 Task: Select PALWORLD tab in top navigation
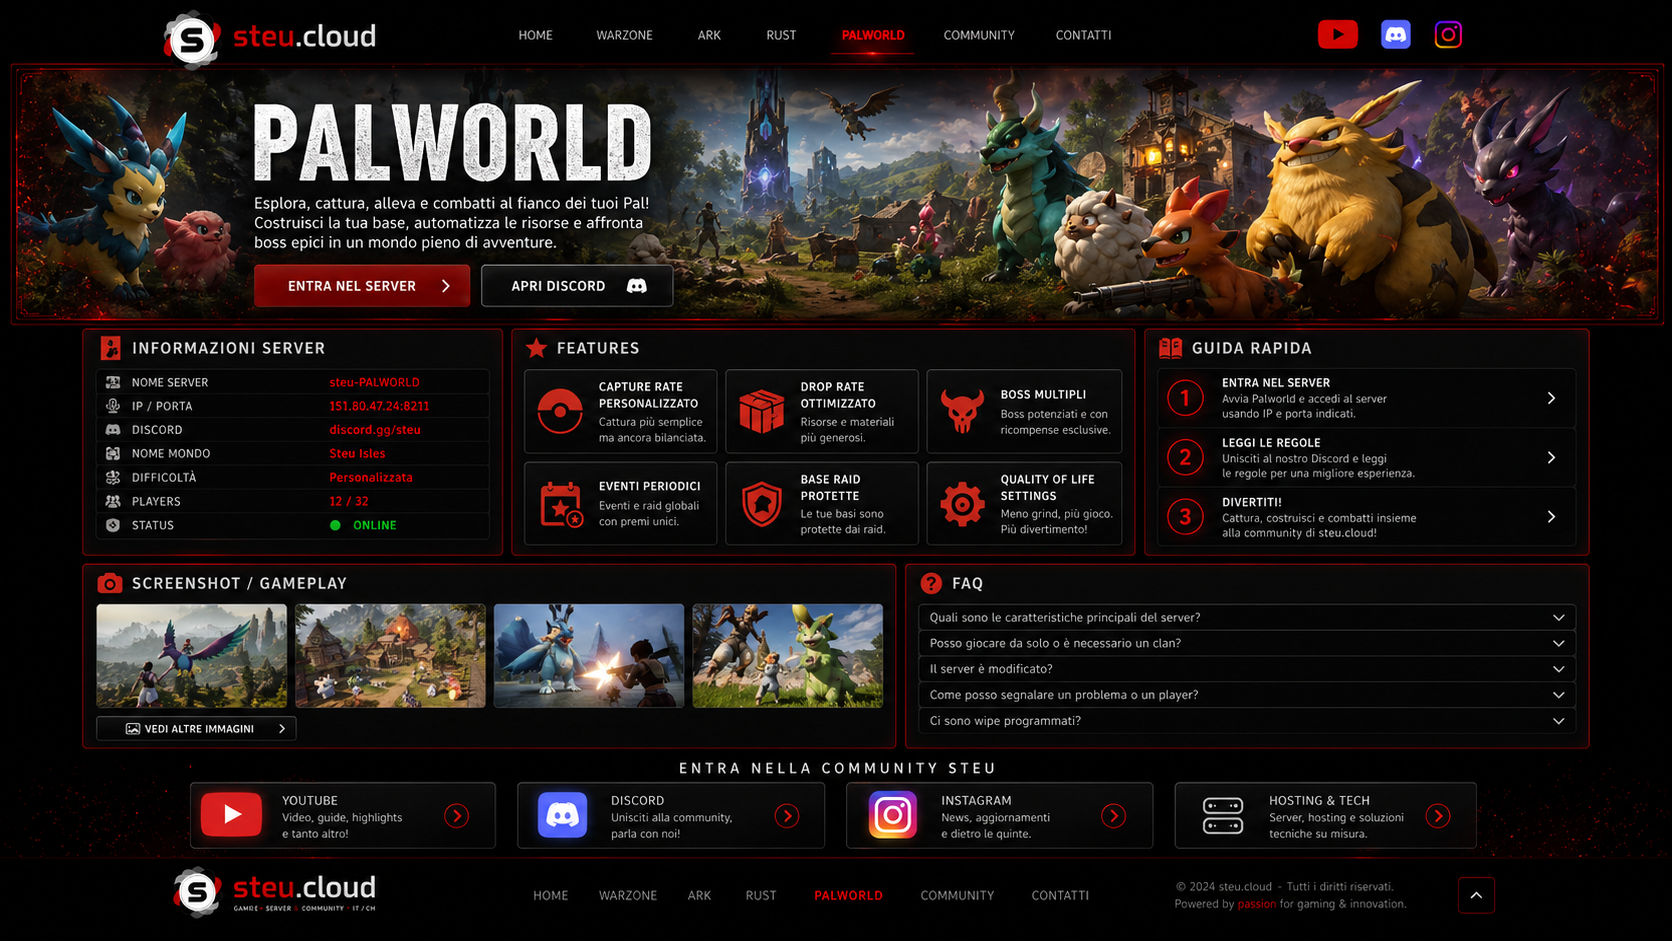pyautogui.click(x=873, y=35)
